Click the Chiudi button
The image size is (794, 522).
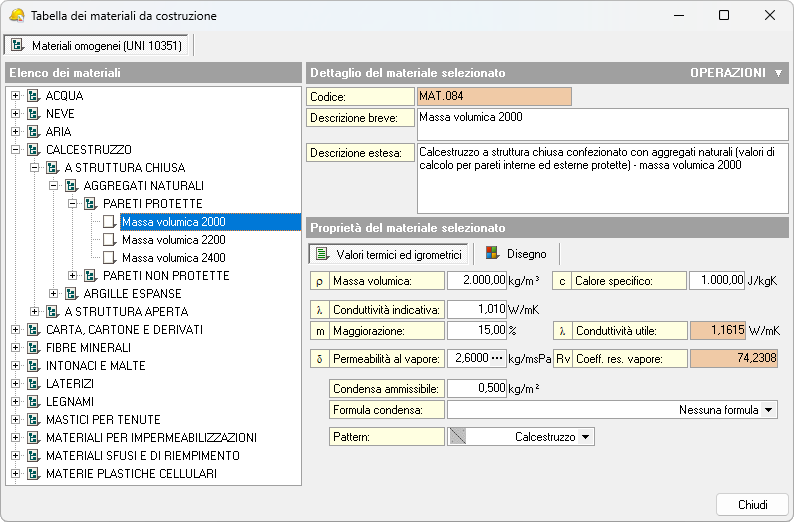pos(752,503)
